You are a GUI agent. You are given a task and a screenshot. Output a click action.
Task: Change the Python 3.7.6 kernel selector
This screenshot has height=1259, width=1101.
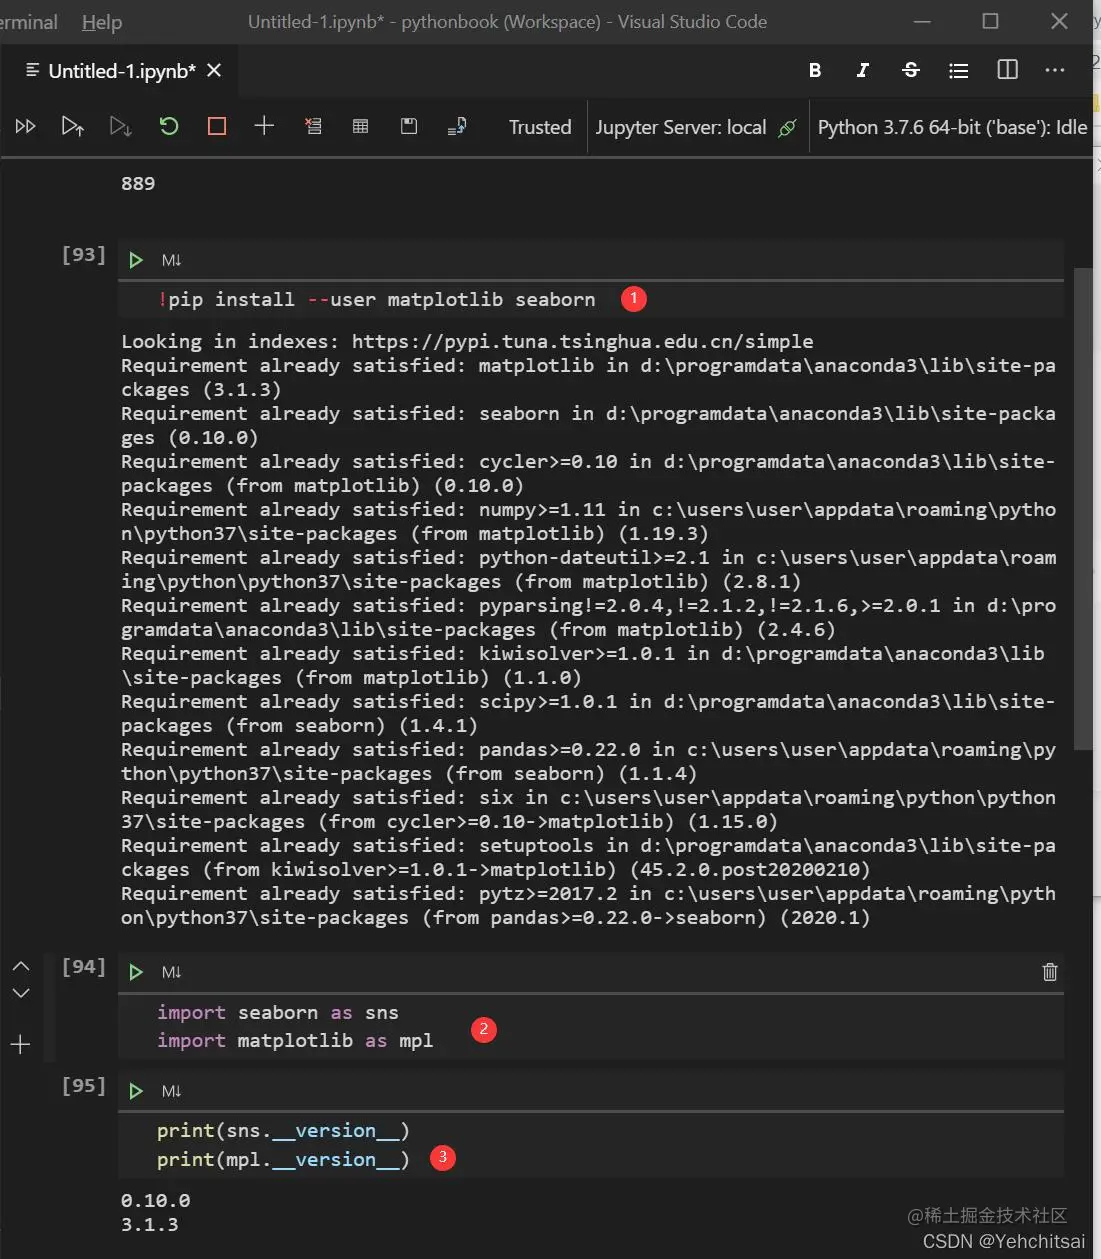[x=952, y=127]
